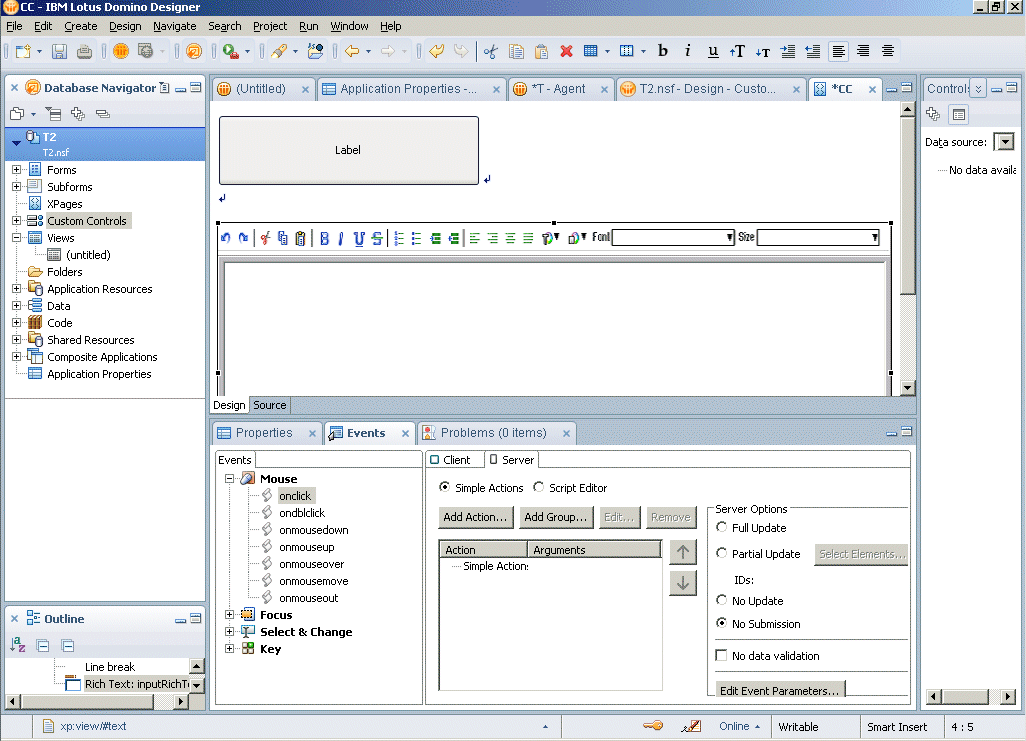Click the Back navigation arrow icon
Viewport: 1026px width, 741px height.
point(352,51)
